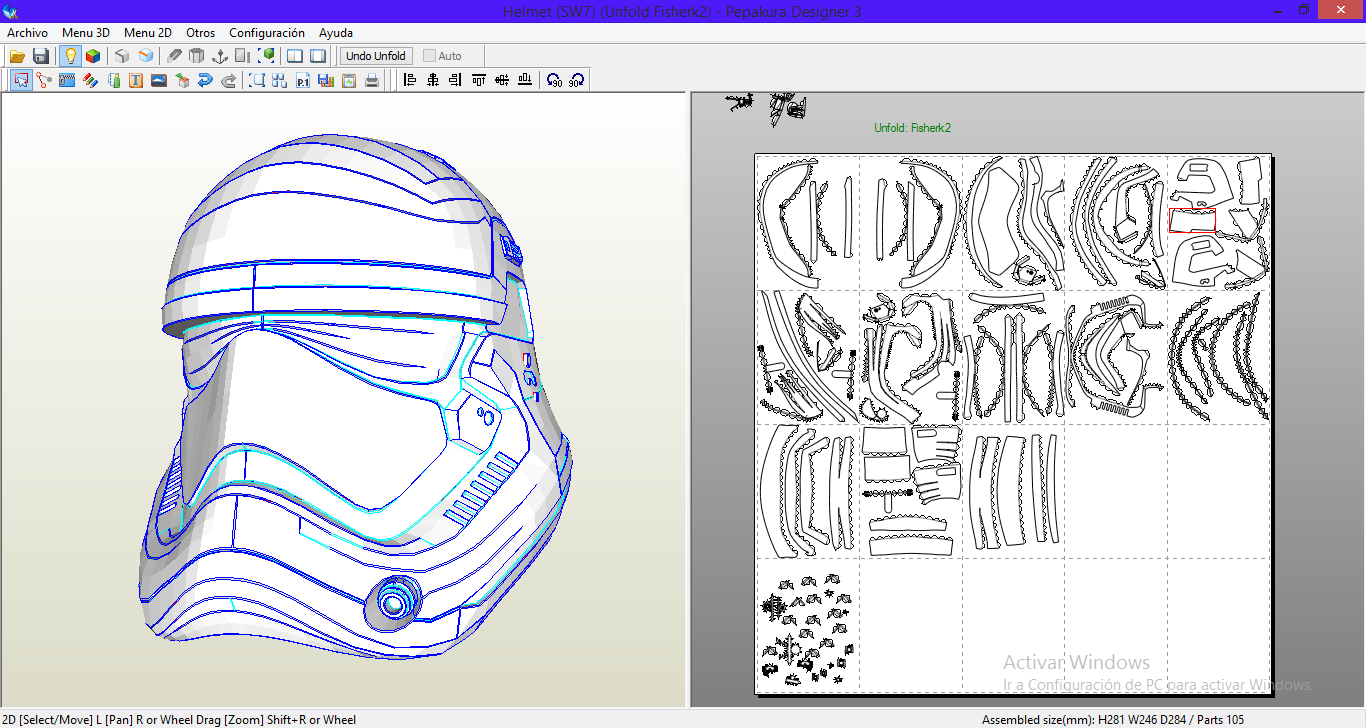Image resolution: width=1366 pixels, height=728 pixels.
Task: Select the grey eraser-shaped tool icon
Action: point(174,56)
